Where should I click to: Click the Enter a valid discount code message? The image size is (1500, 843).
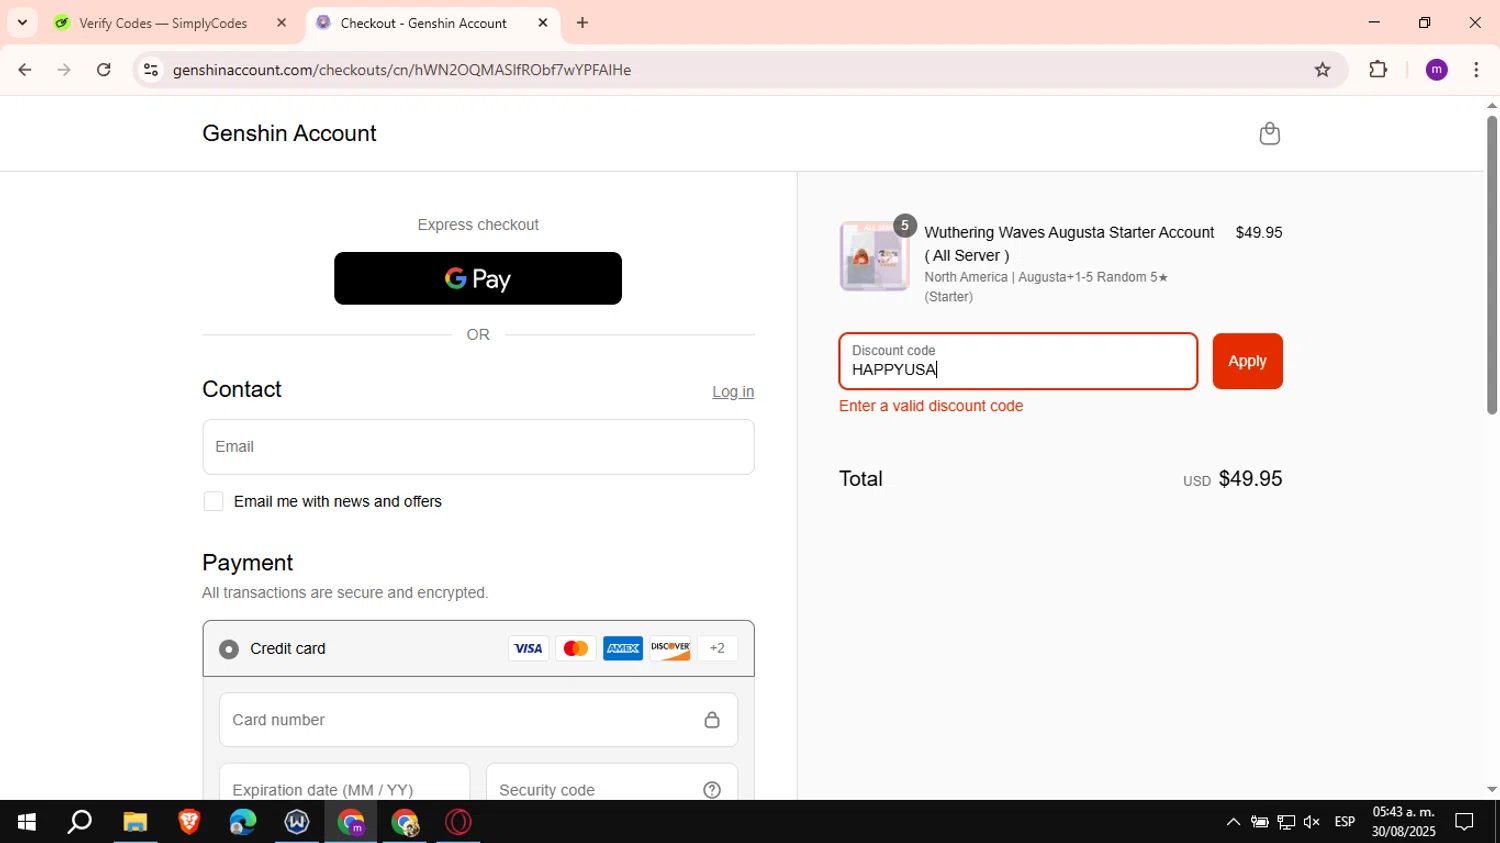(931, 406)
